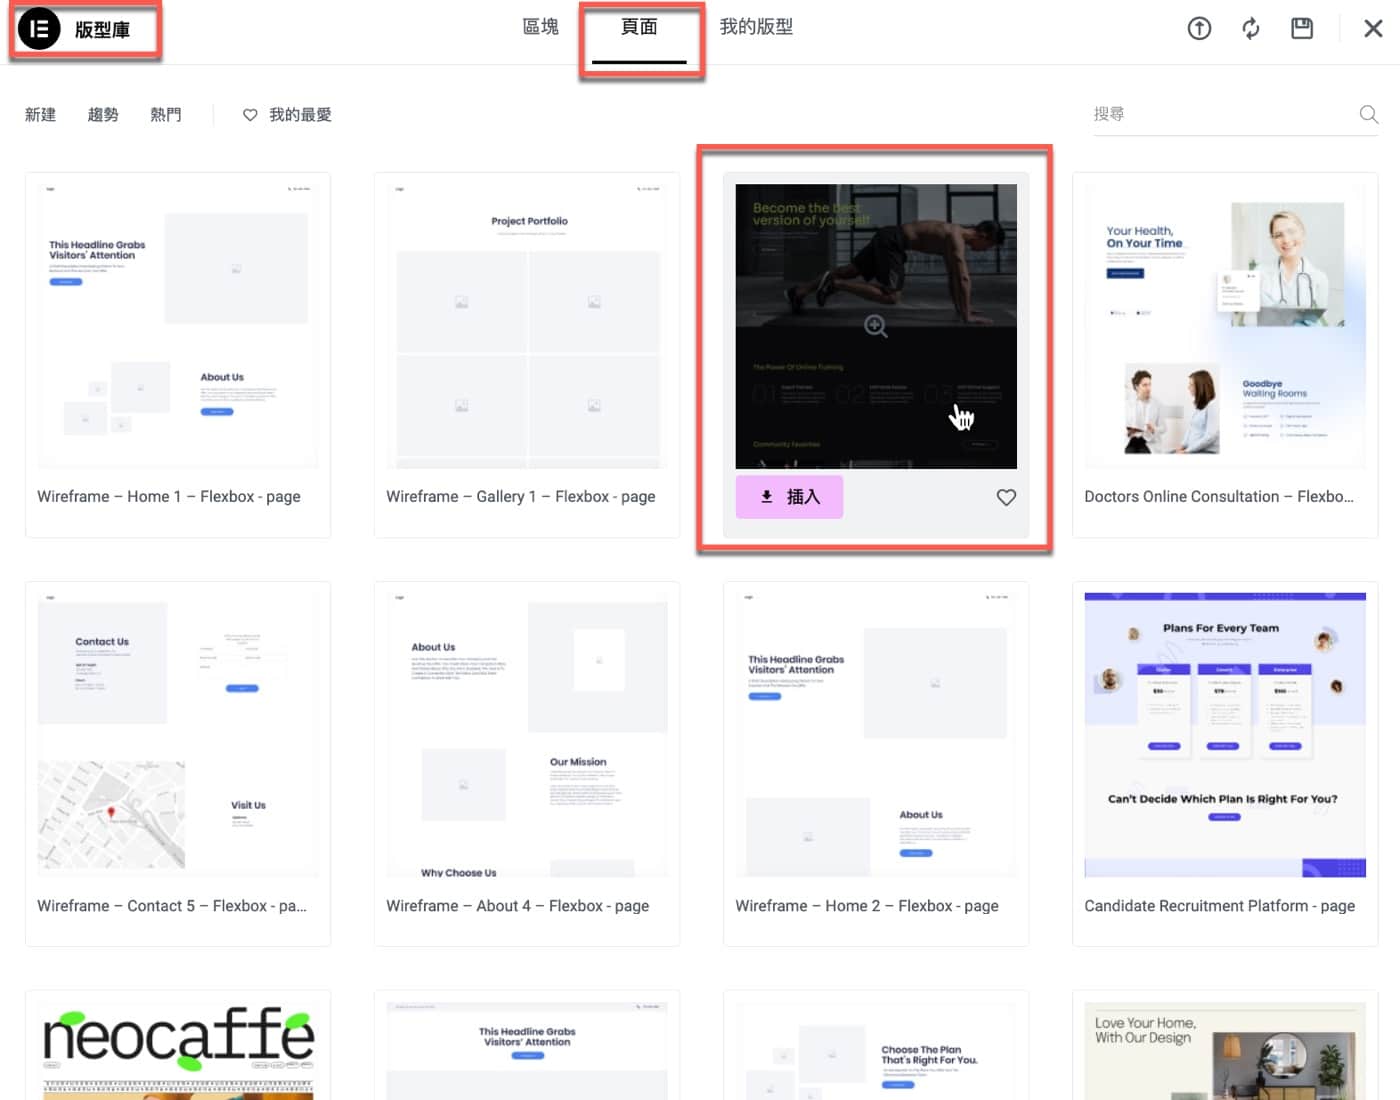The height and width of the screenshot is (1100, 1400).
Task: Open the Choose The Plan template thumbnail
Action: point(876,1051)
